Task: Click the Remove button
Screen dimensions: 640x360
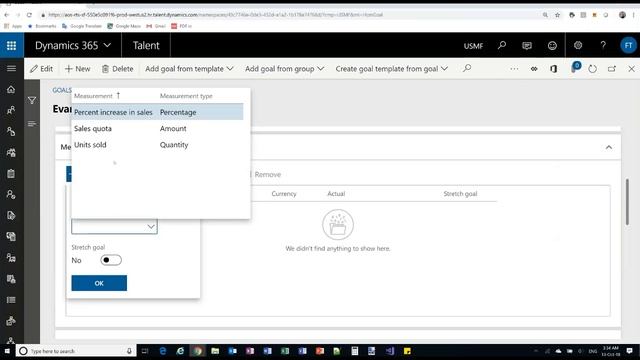Action: (x=267, y=175)
